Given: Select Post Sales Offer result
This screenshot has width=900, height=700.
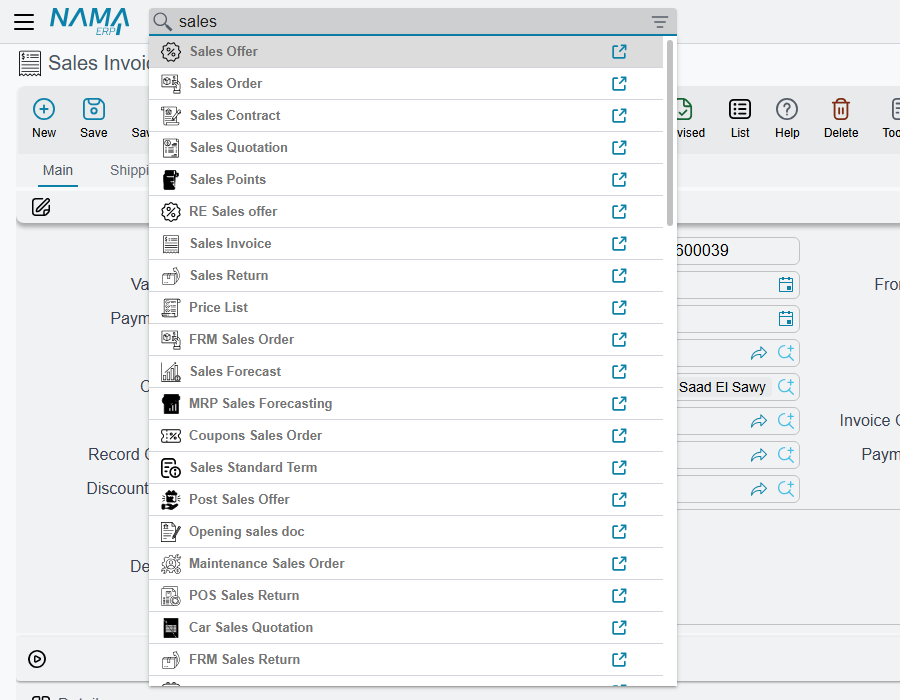Looking at the screenshot, I should 406,500.
